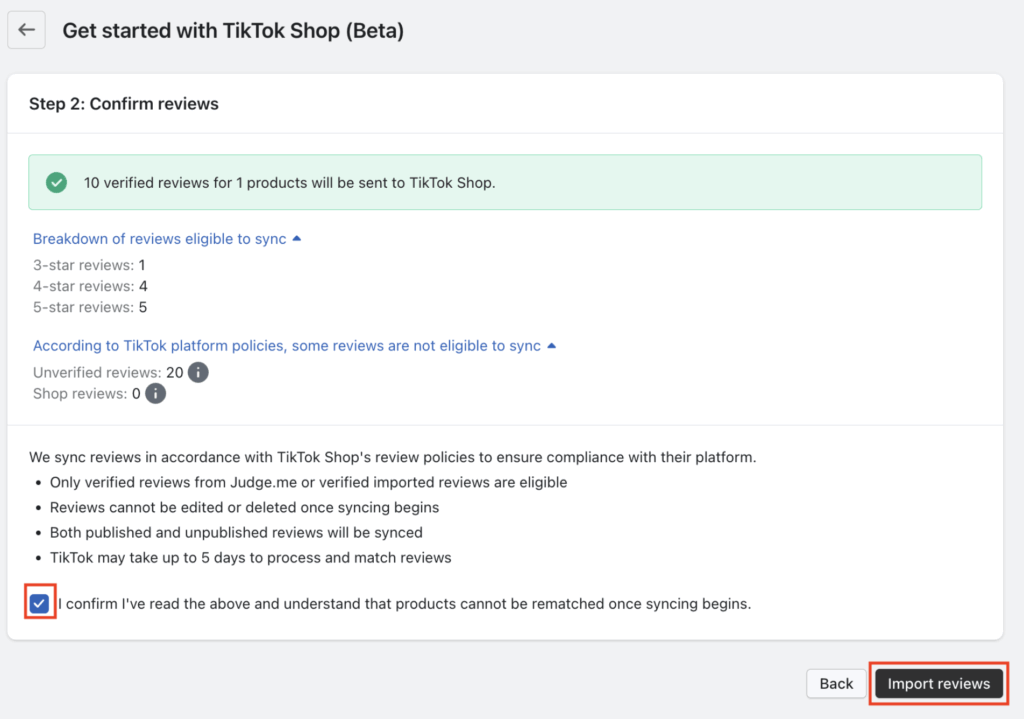Select the '5-star reviews: 5' line
Screen dimensions: 1024x719
click(90, 307)
